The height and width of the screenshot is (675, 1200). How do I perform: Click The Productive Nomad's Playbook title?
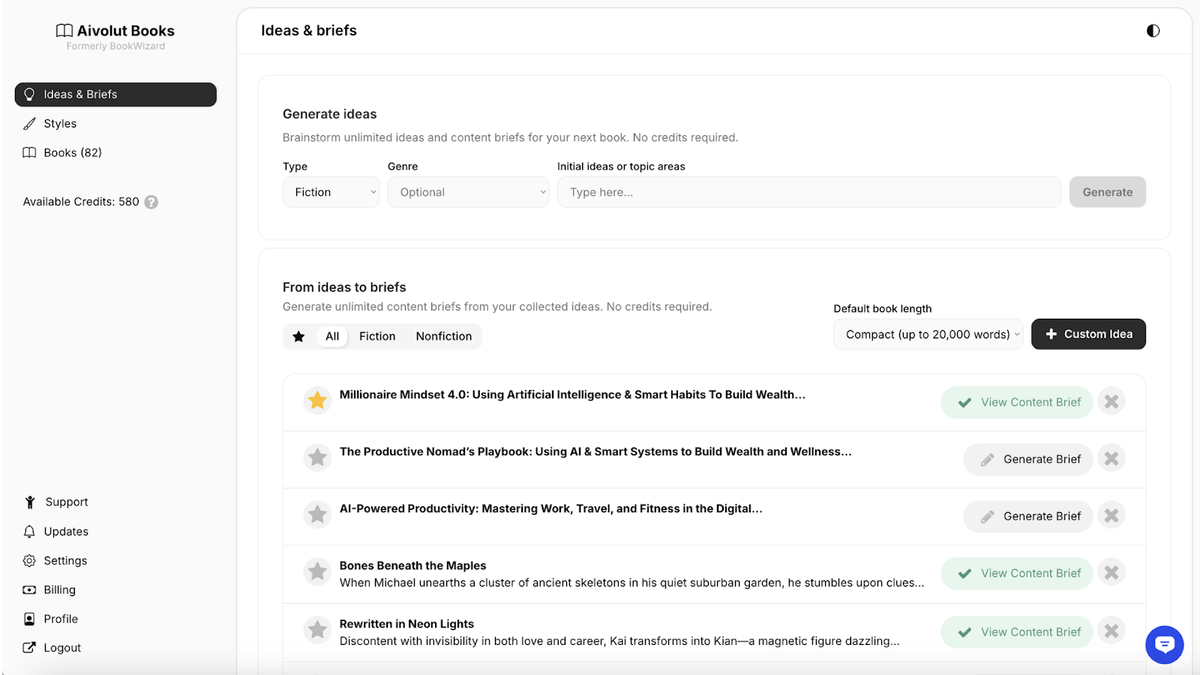point(595,452)
